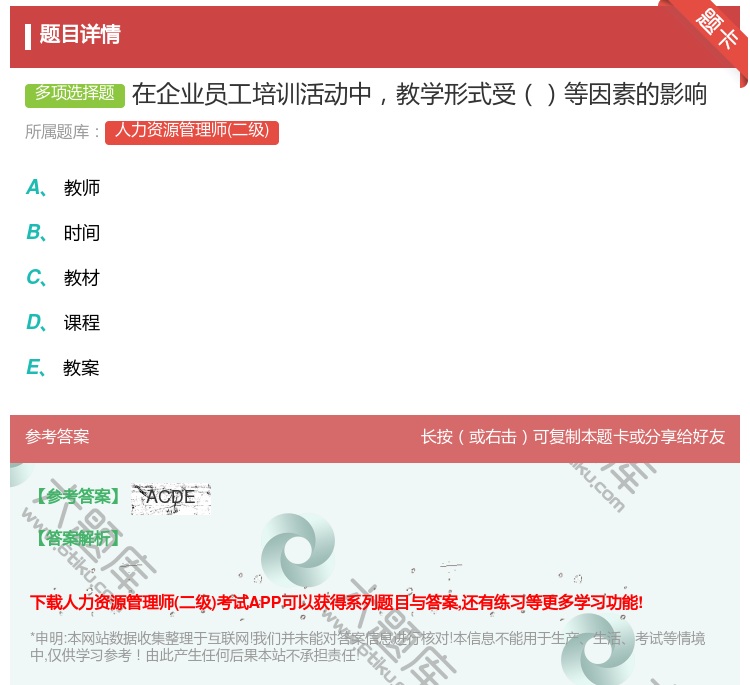Click the 长按（或右击）可复制本题卡 hint text
The width and height of the screenshot is (750, 685).
(x=573, y=437)
